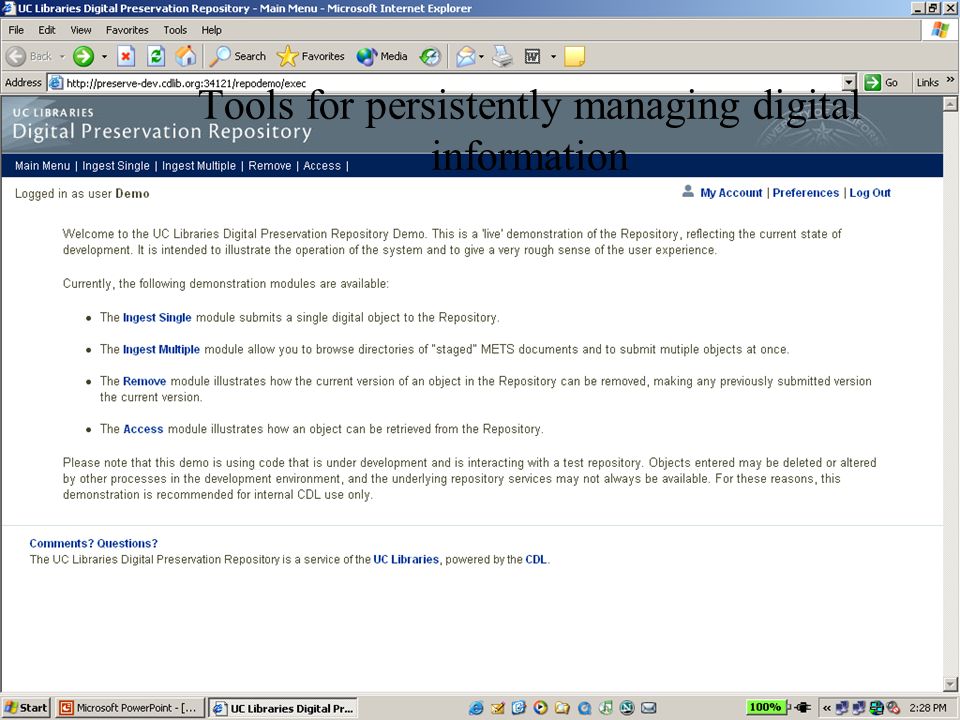960x720 pixels.
Task: Click the Go button
Action: pos(881,83)
